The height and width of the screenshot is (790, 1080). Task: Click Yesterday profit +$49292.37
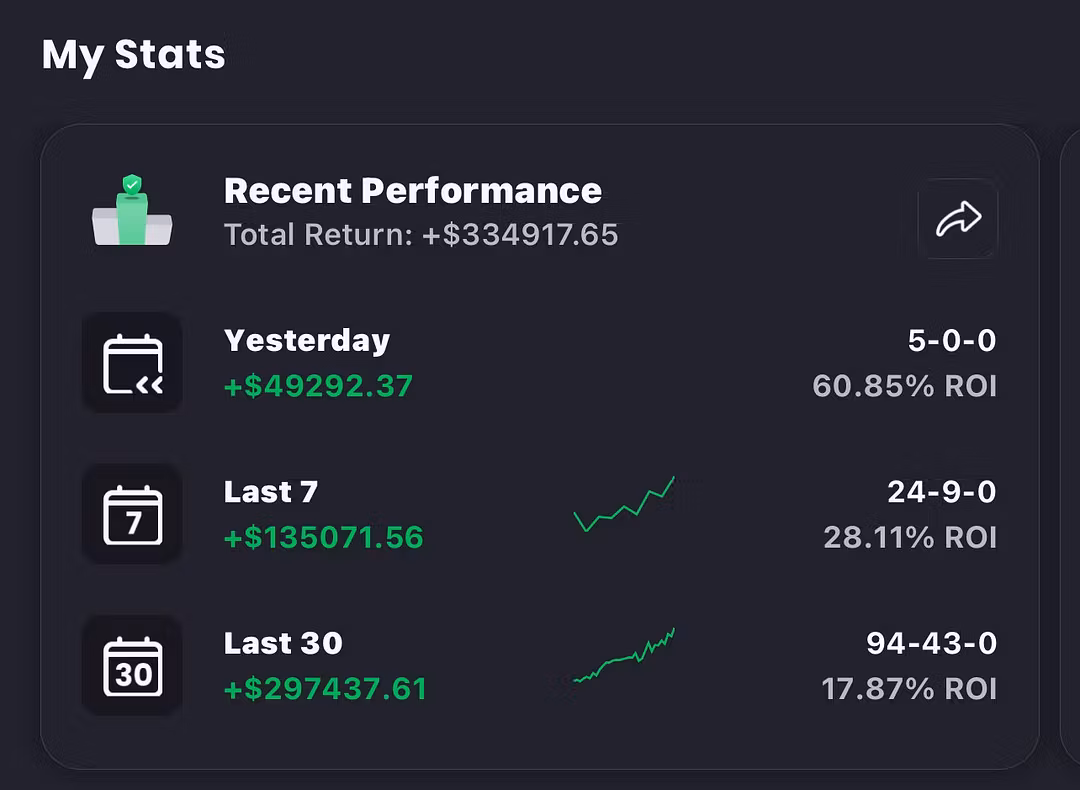[x=318, y=386]
